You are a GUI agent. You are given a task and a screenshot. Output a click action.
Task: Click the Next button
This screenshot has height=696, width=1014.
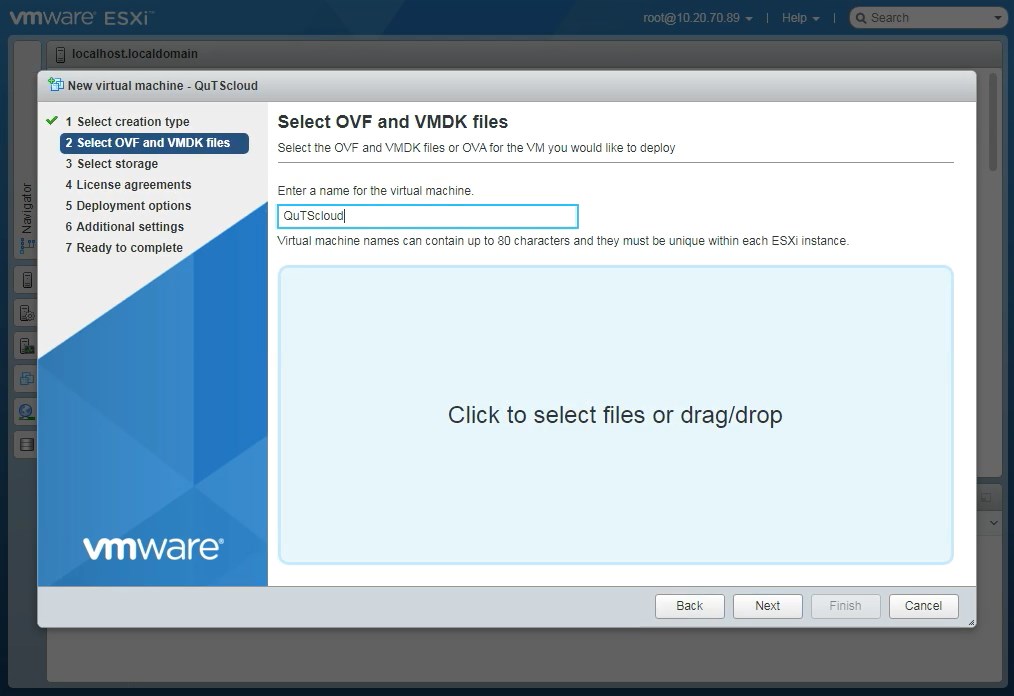pyautogui.click(x=768, y=606)
